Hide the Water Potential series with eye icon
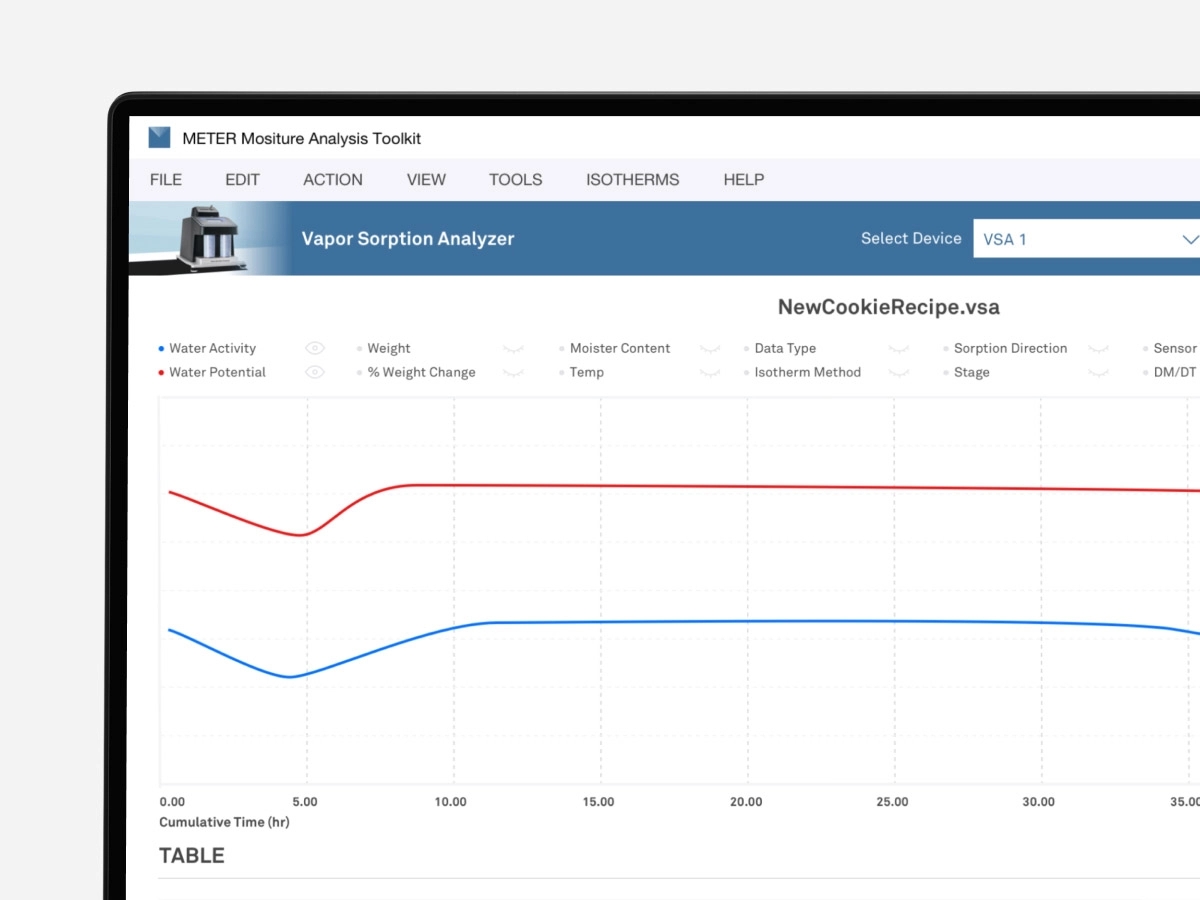 pyautogui.click(x=315, y=372)
